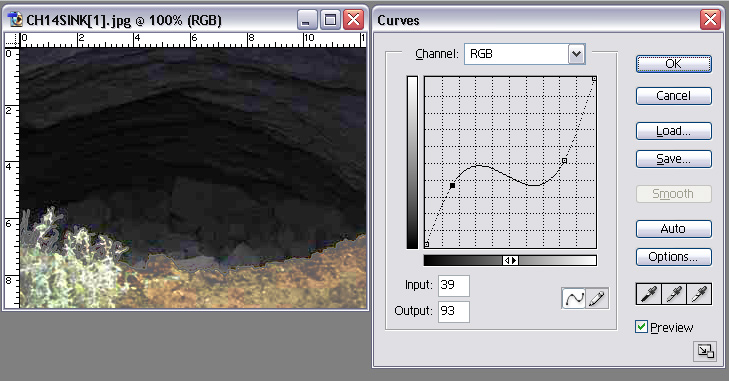The width and height of the screenshot is (729, 381).
Task: Select the upper-right hollow curve point
Action: click(564, 160)
